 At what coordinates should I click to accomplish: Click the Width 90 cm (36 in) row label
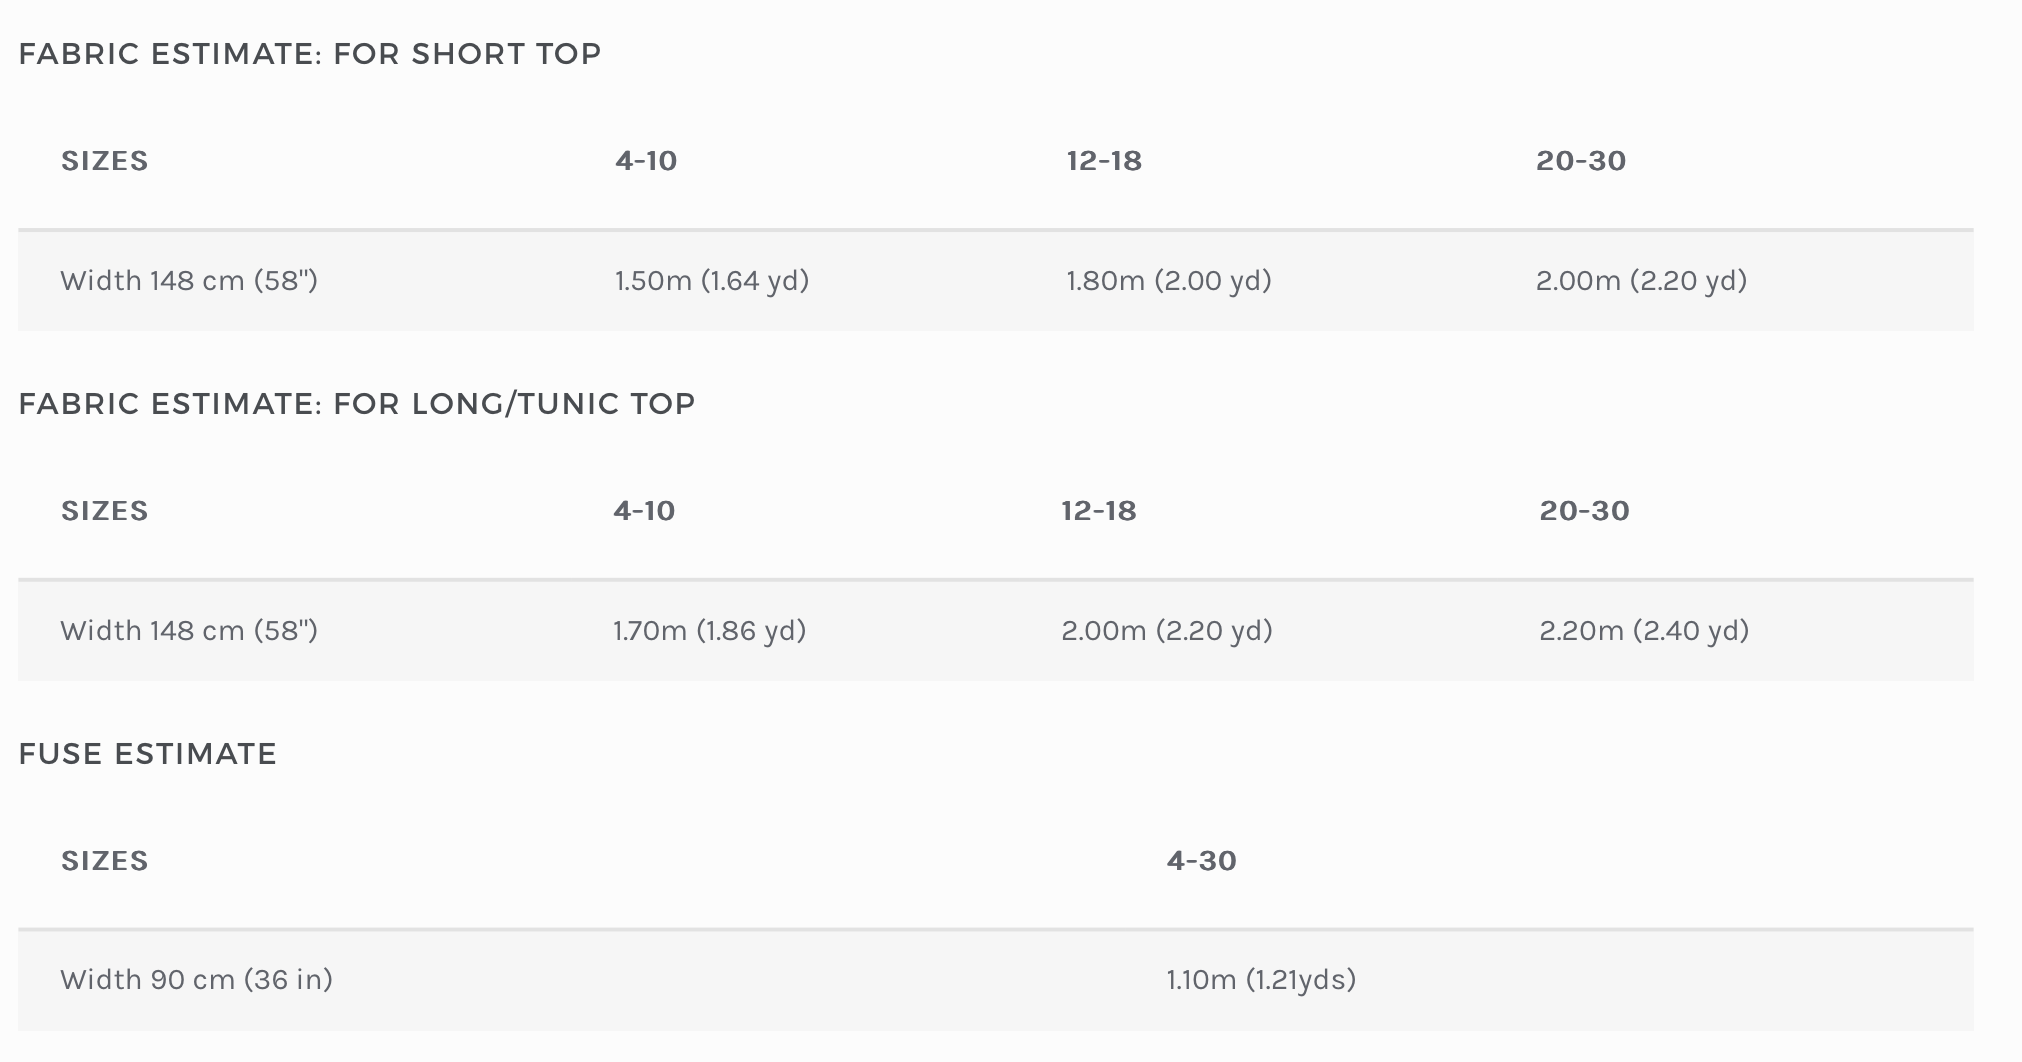coord(197,979)
